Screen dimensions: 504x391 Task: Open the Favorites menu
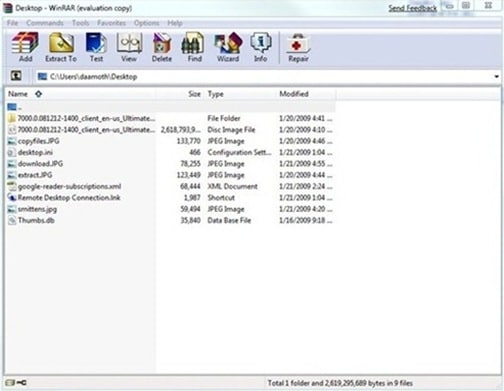(111, 23)
